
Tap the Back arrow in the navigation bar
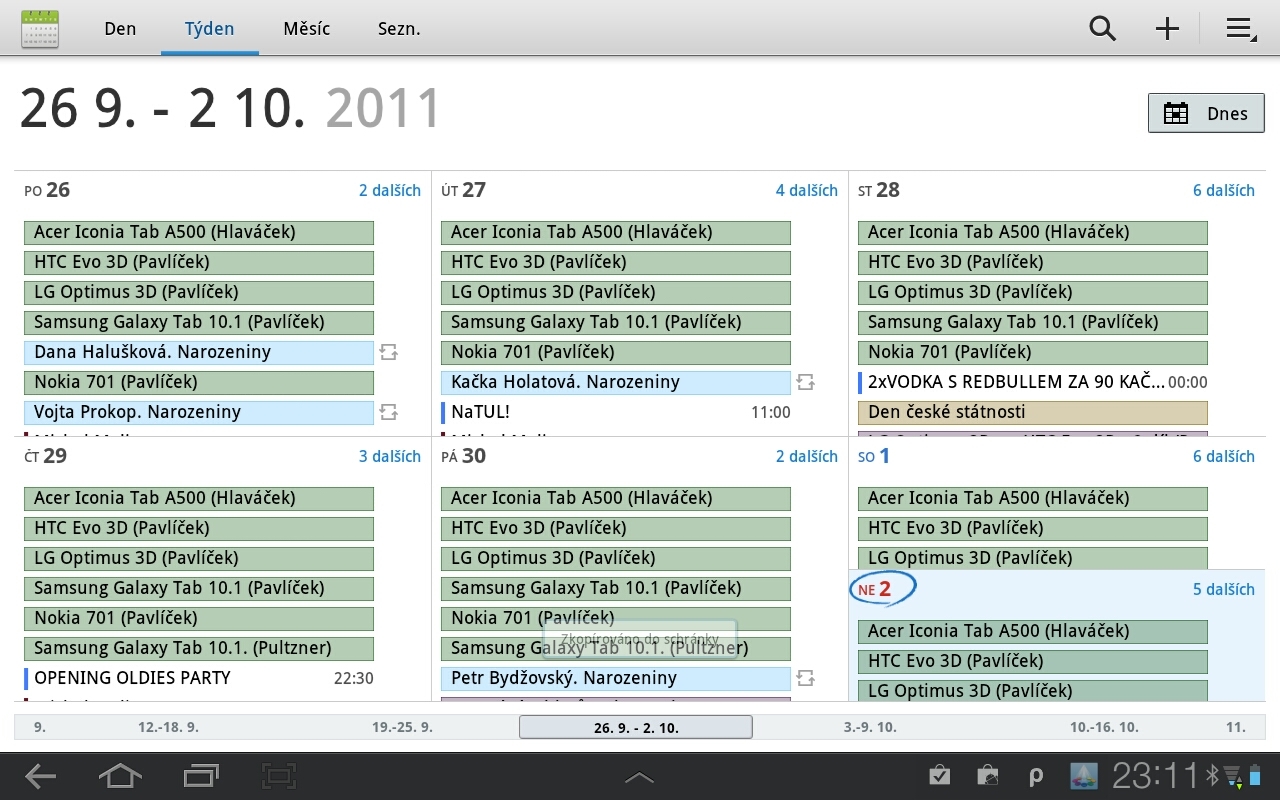tap(39, 775)
